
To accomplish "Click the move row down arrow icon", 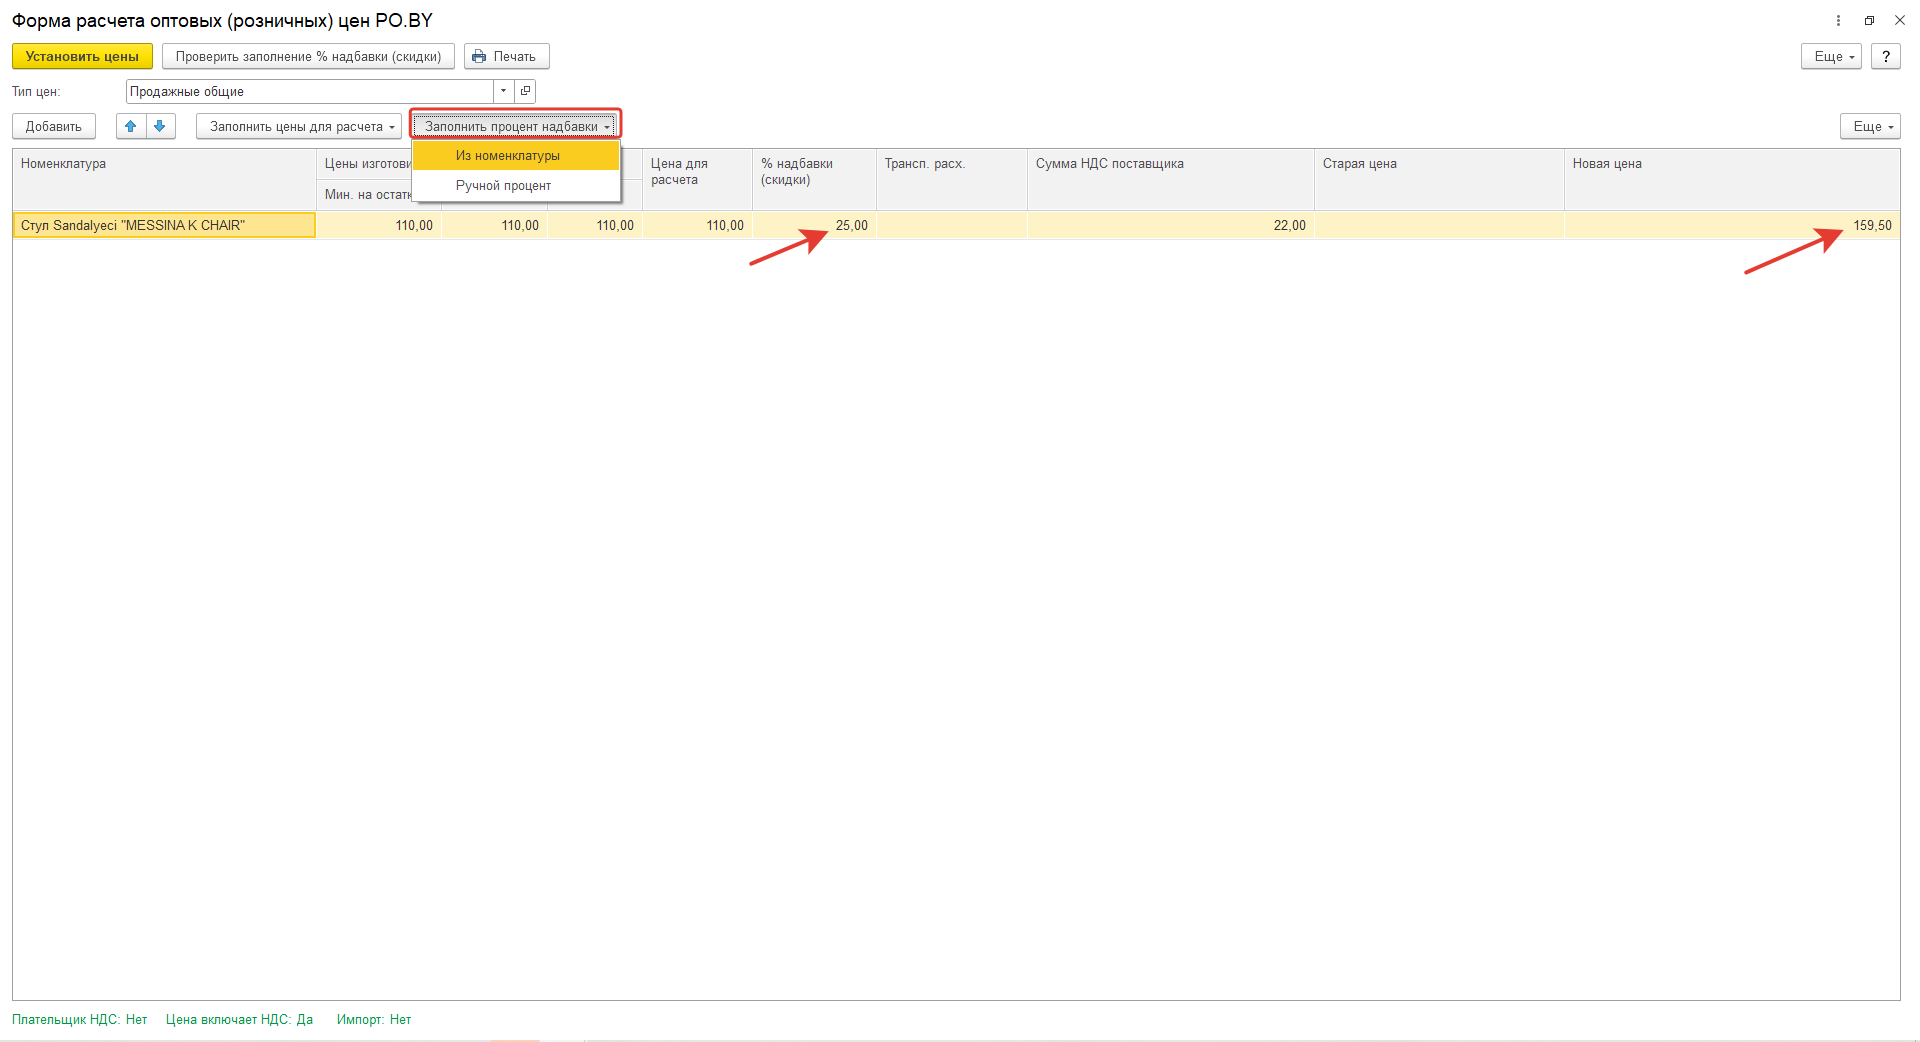I will pyautogui.click(x=160, y=126).
